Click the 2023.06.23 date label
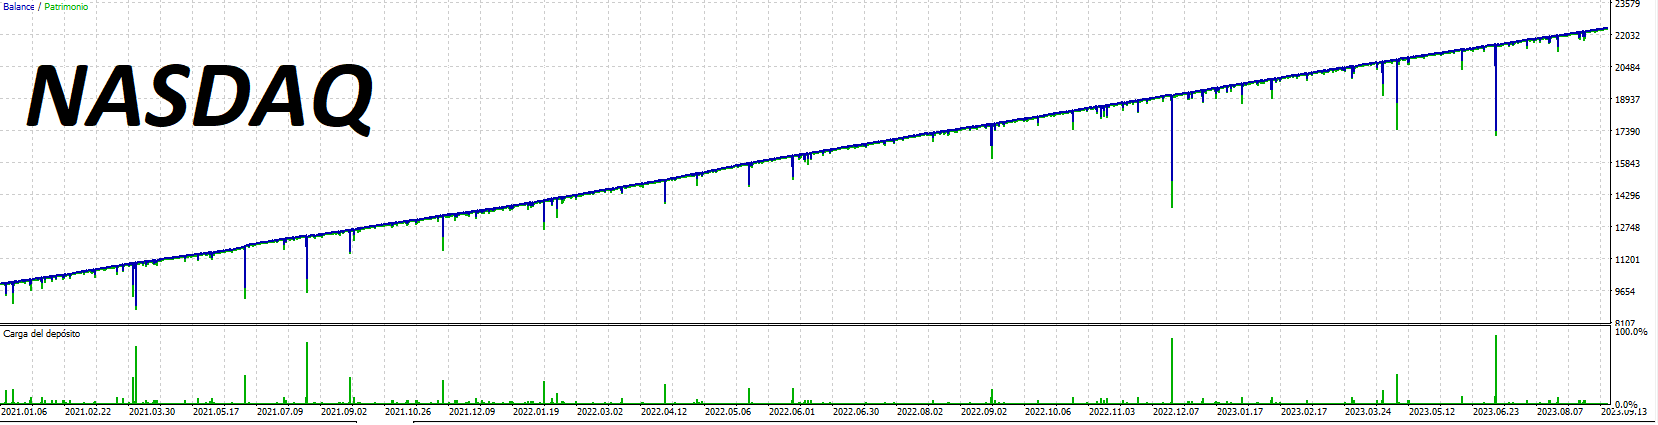The width and height of the screenshot is (1658, 425). pos(1496,411)
